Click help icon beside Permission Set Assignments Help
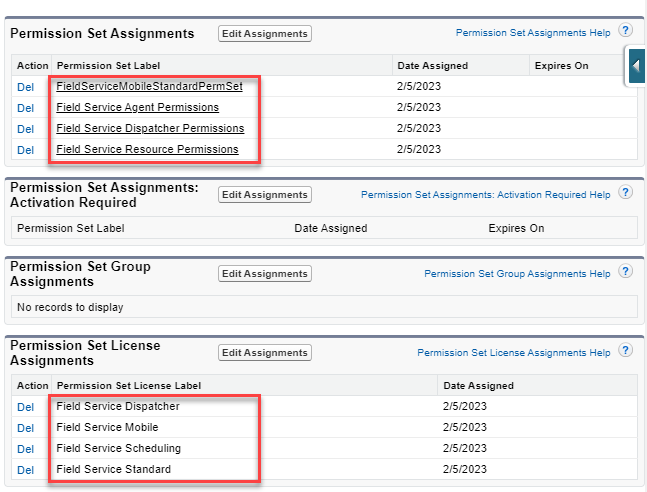Viewport: 647px width, 492px height. [x=626, y=32]
